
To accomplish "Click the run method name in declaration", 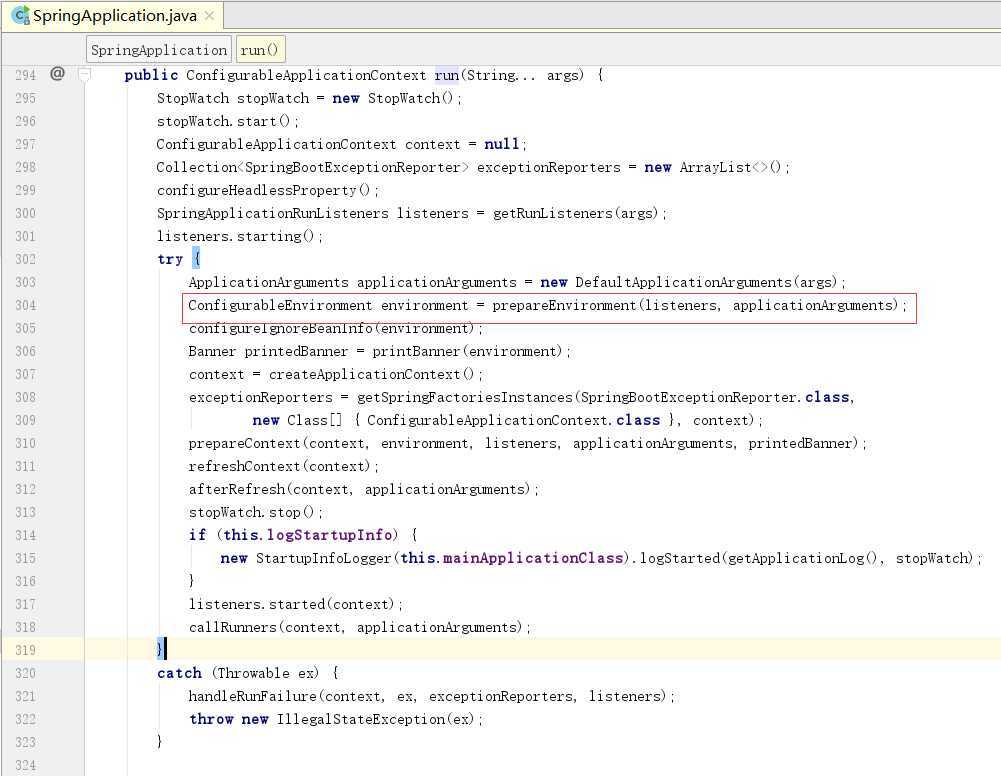I will point(447,75).
